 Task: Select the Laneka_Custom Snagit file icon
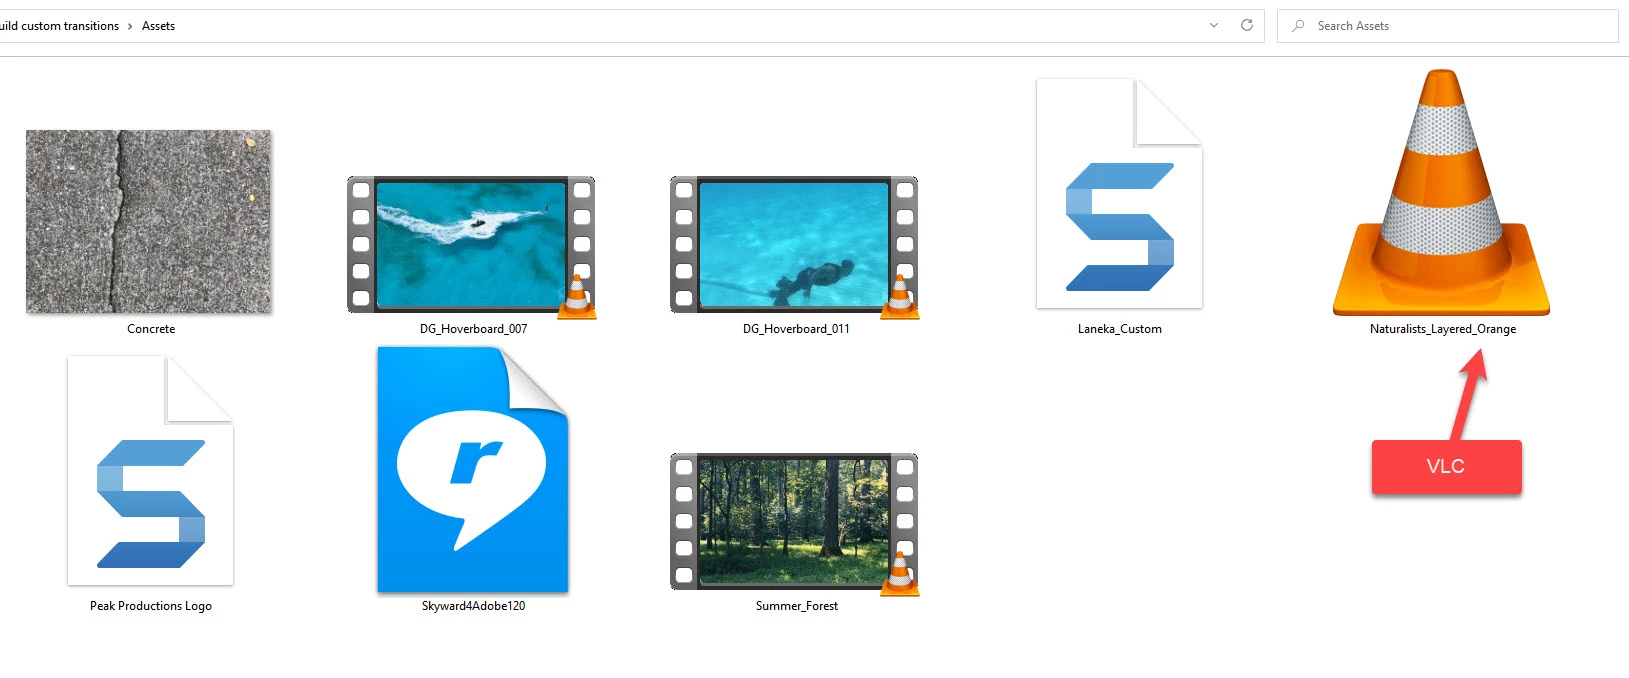[x=1119, y=193]
